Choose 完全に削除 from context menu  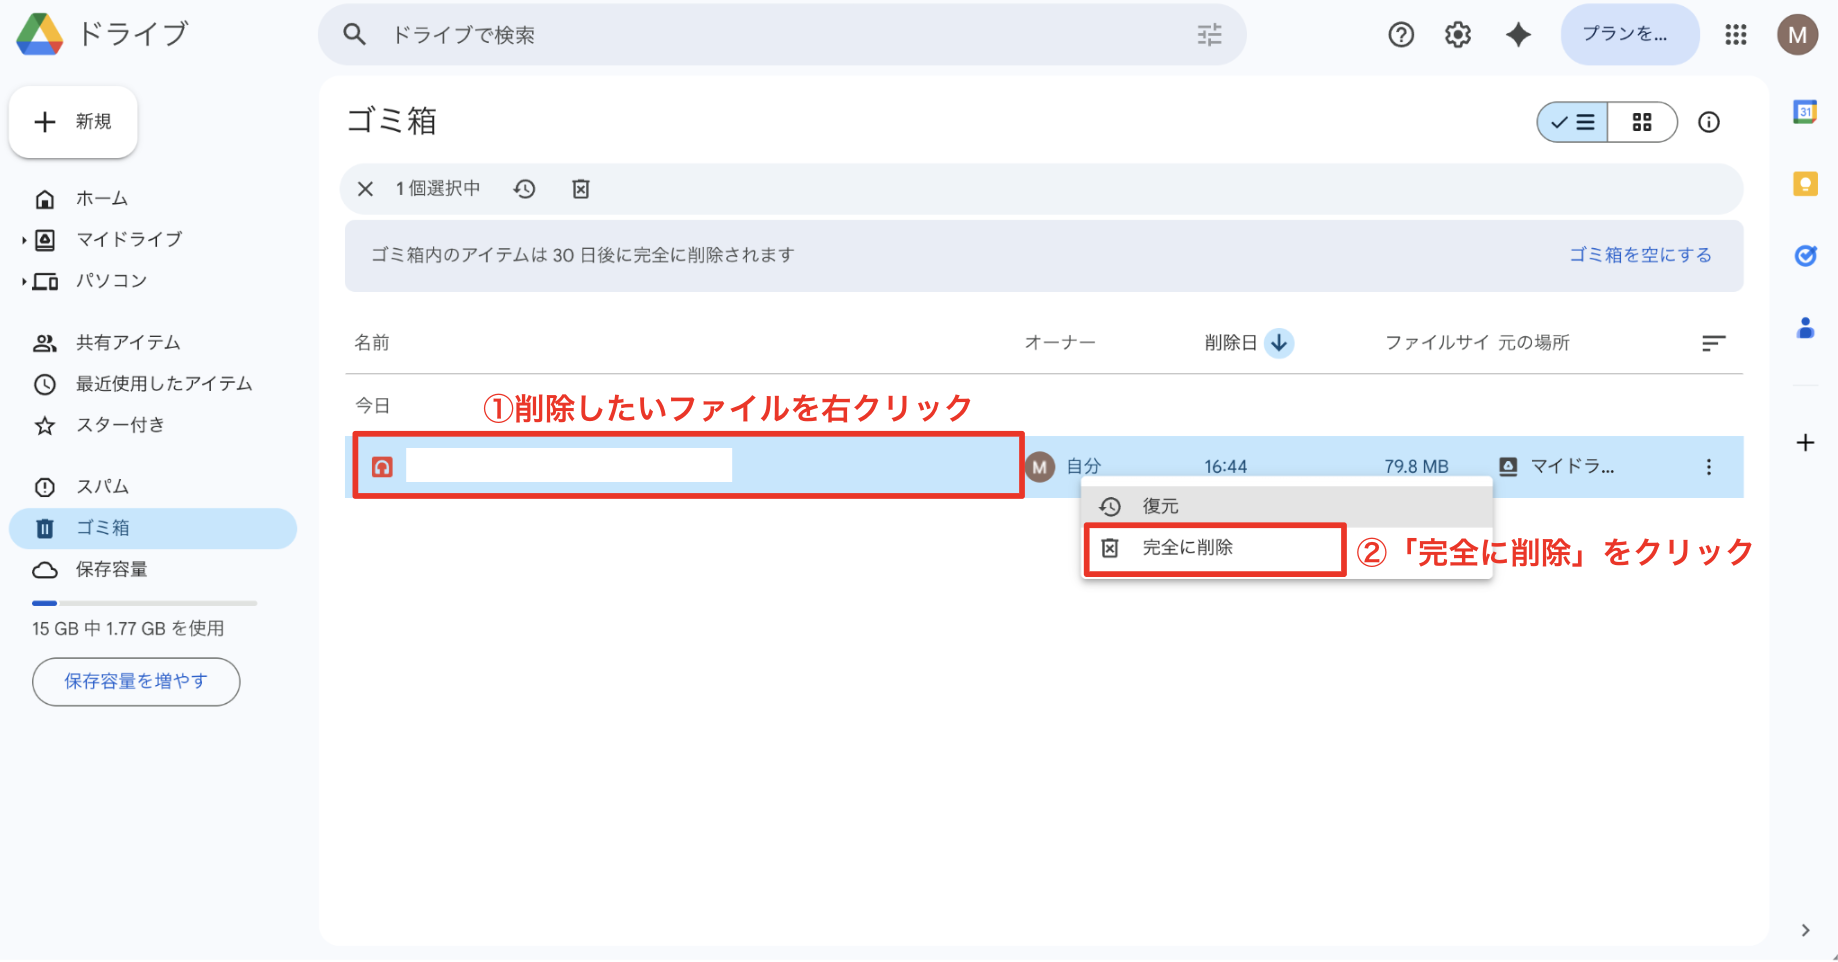coord(1287,548)
